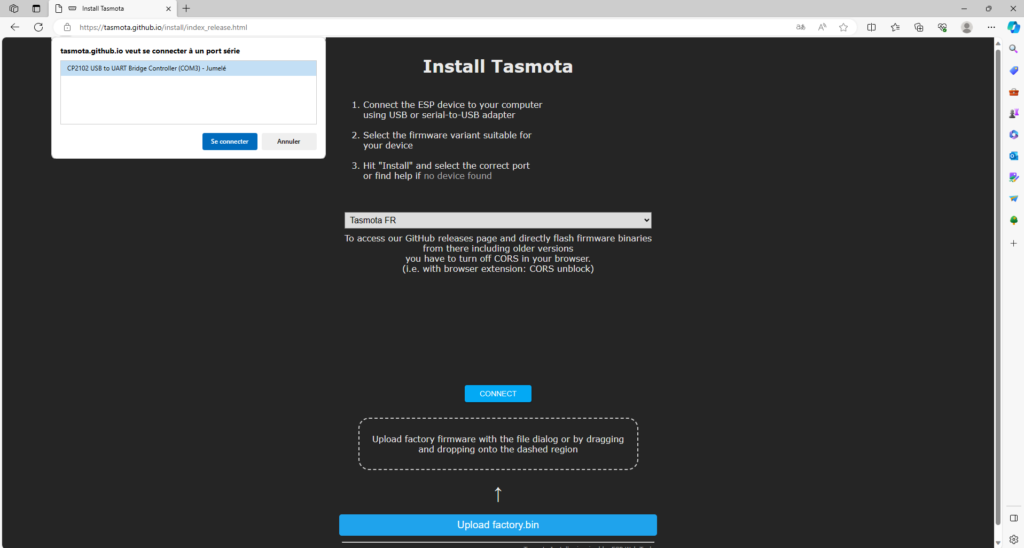
Task: Open sidebar Tools briefcase icon
Action: [x=1014, y=92]
